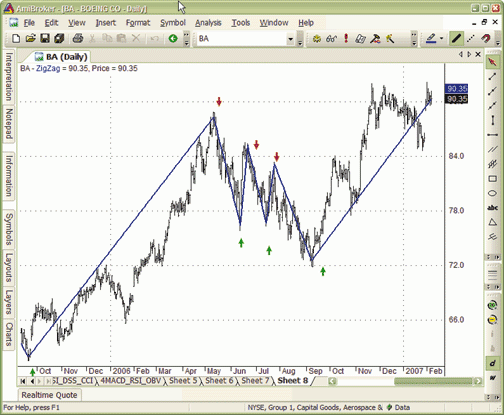Viewport: 504px width, 415px height.
Task: Open the Layers side panel tab
Action: point(9,302)
